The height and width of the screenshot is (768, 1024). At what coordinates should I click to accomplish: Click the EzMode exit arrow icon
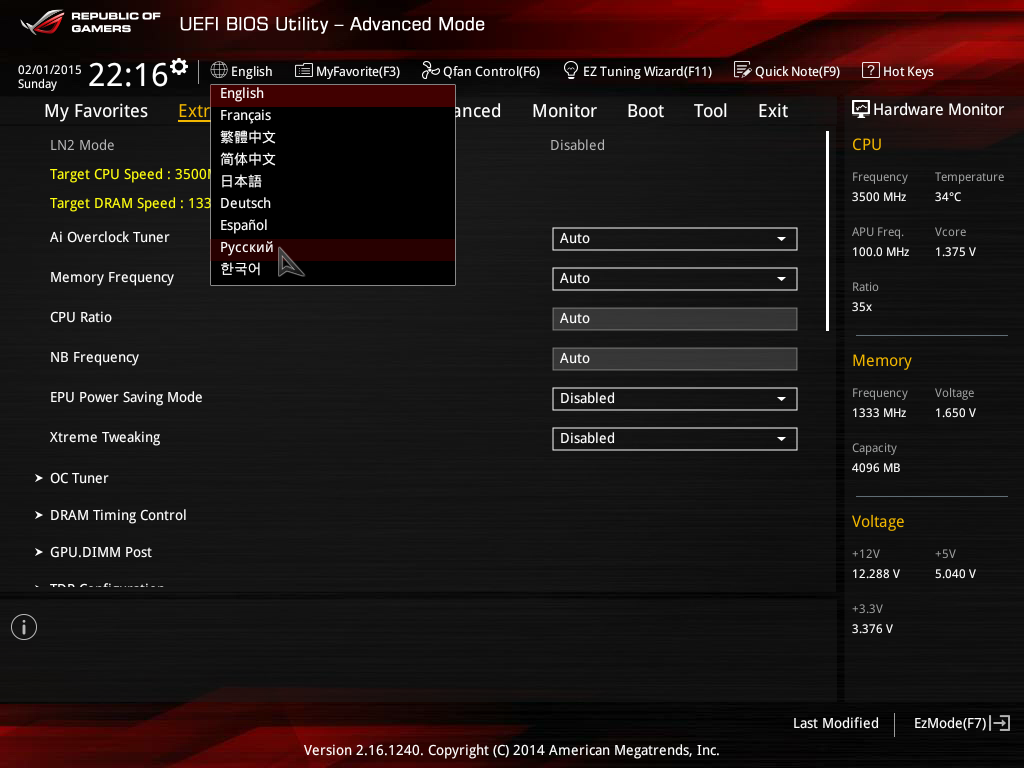[1000, 723]
